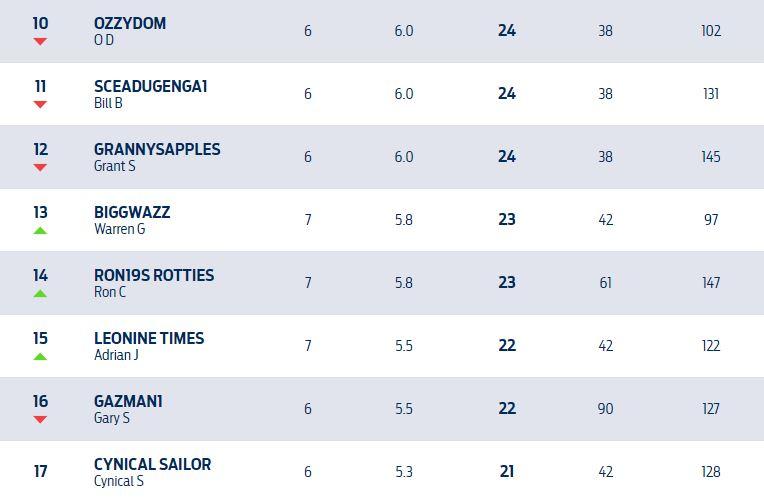Click the green up arrow for BIGGWAZZ

coord(40,230)
